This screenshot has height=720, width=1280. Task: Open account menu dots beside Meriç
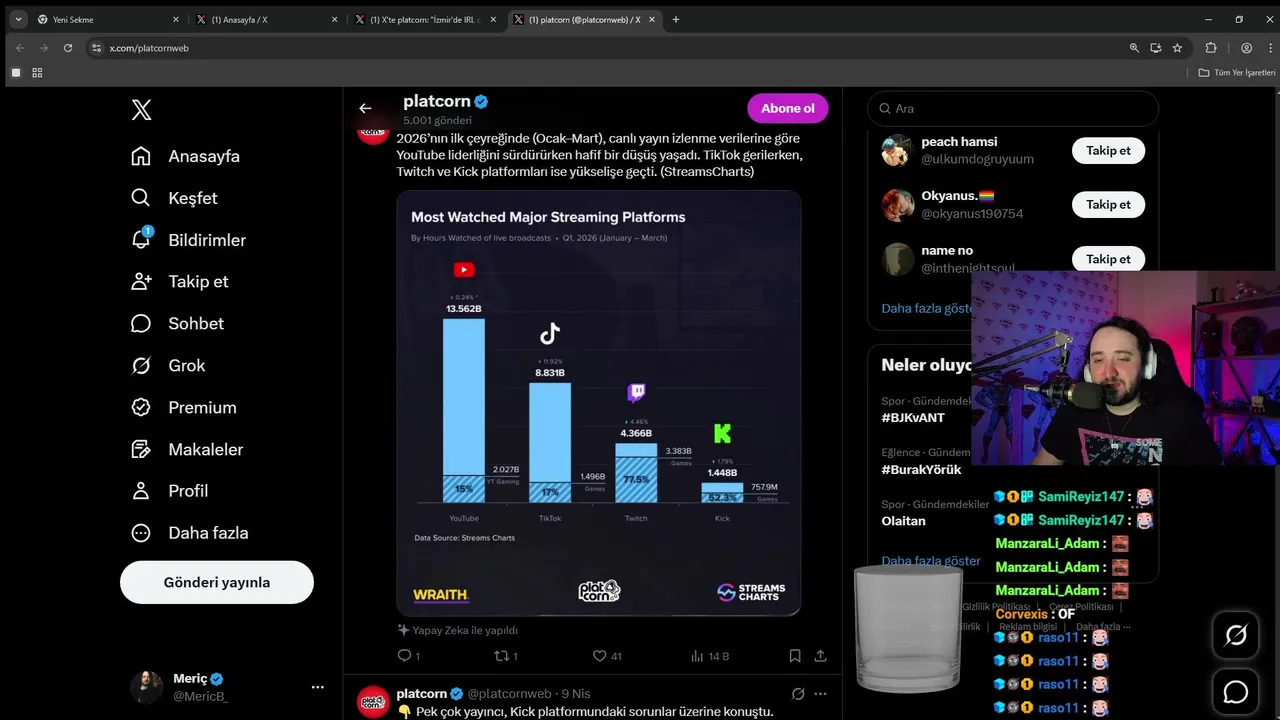[x=317, y=687]
